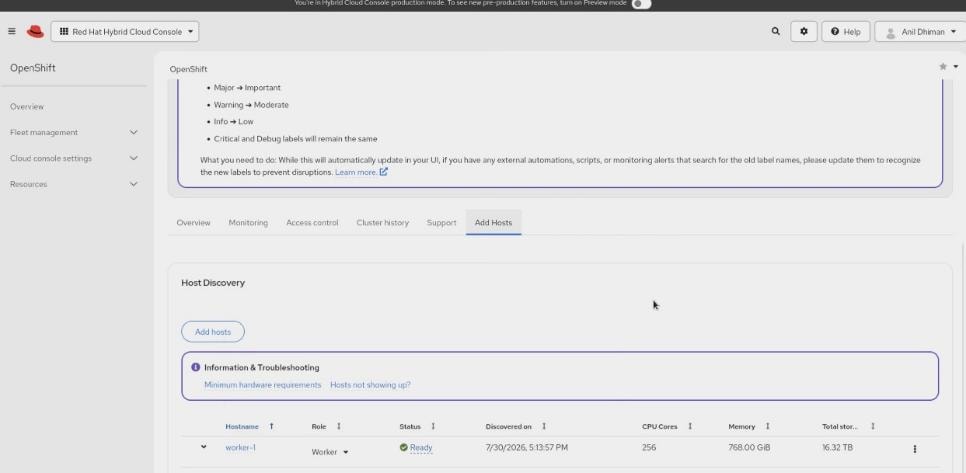The image size is (966, 473).
Task: Click the OpenShift breadcrumb heading
Action: tap(189, 69)
